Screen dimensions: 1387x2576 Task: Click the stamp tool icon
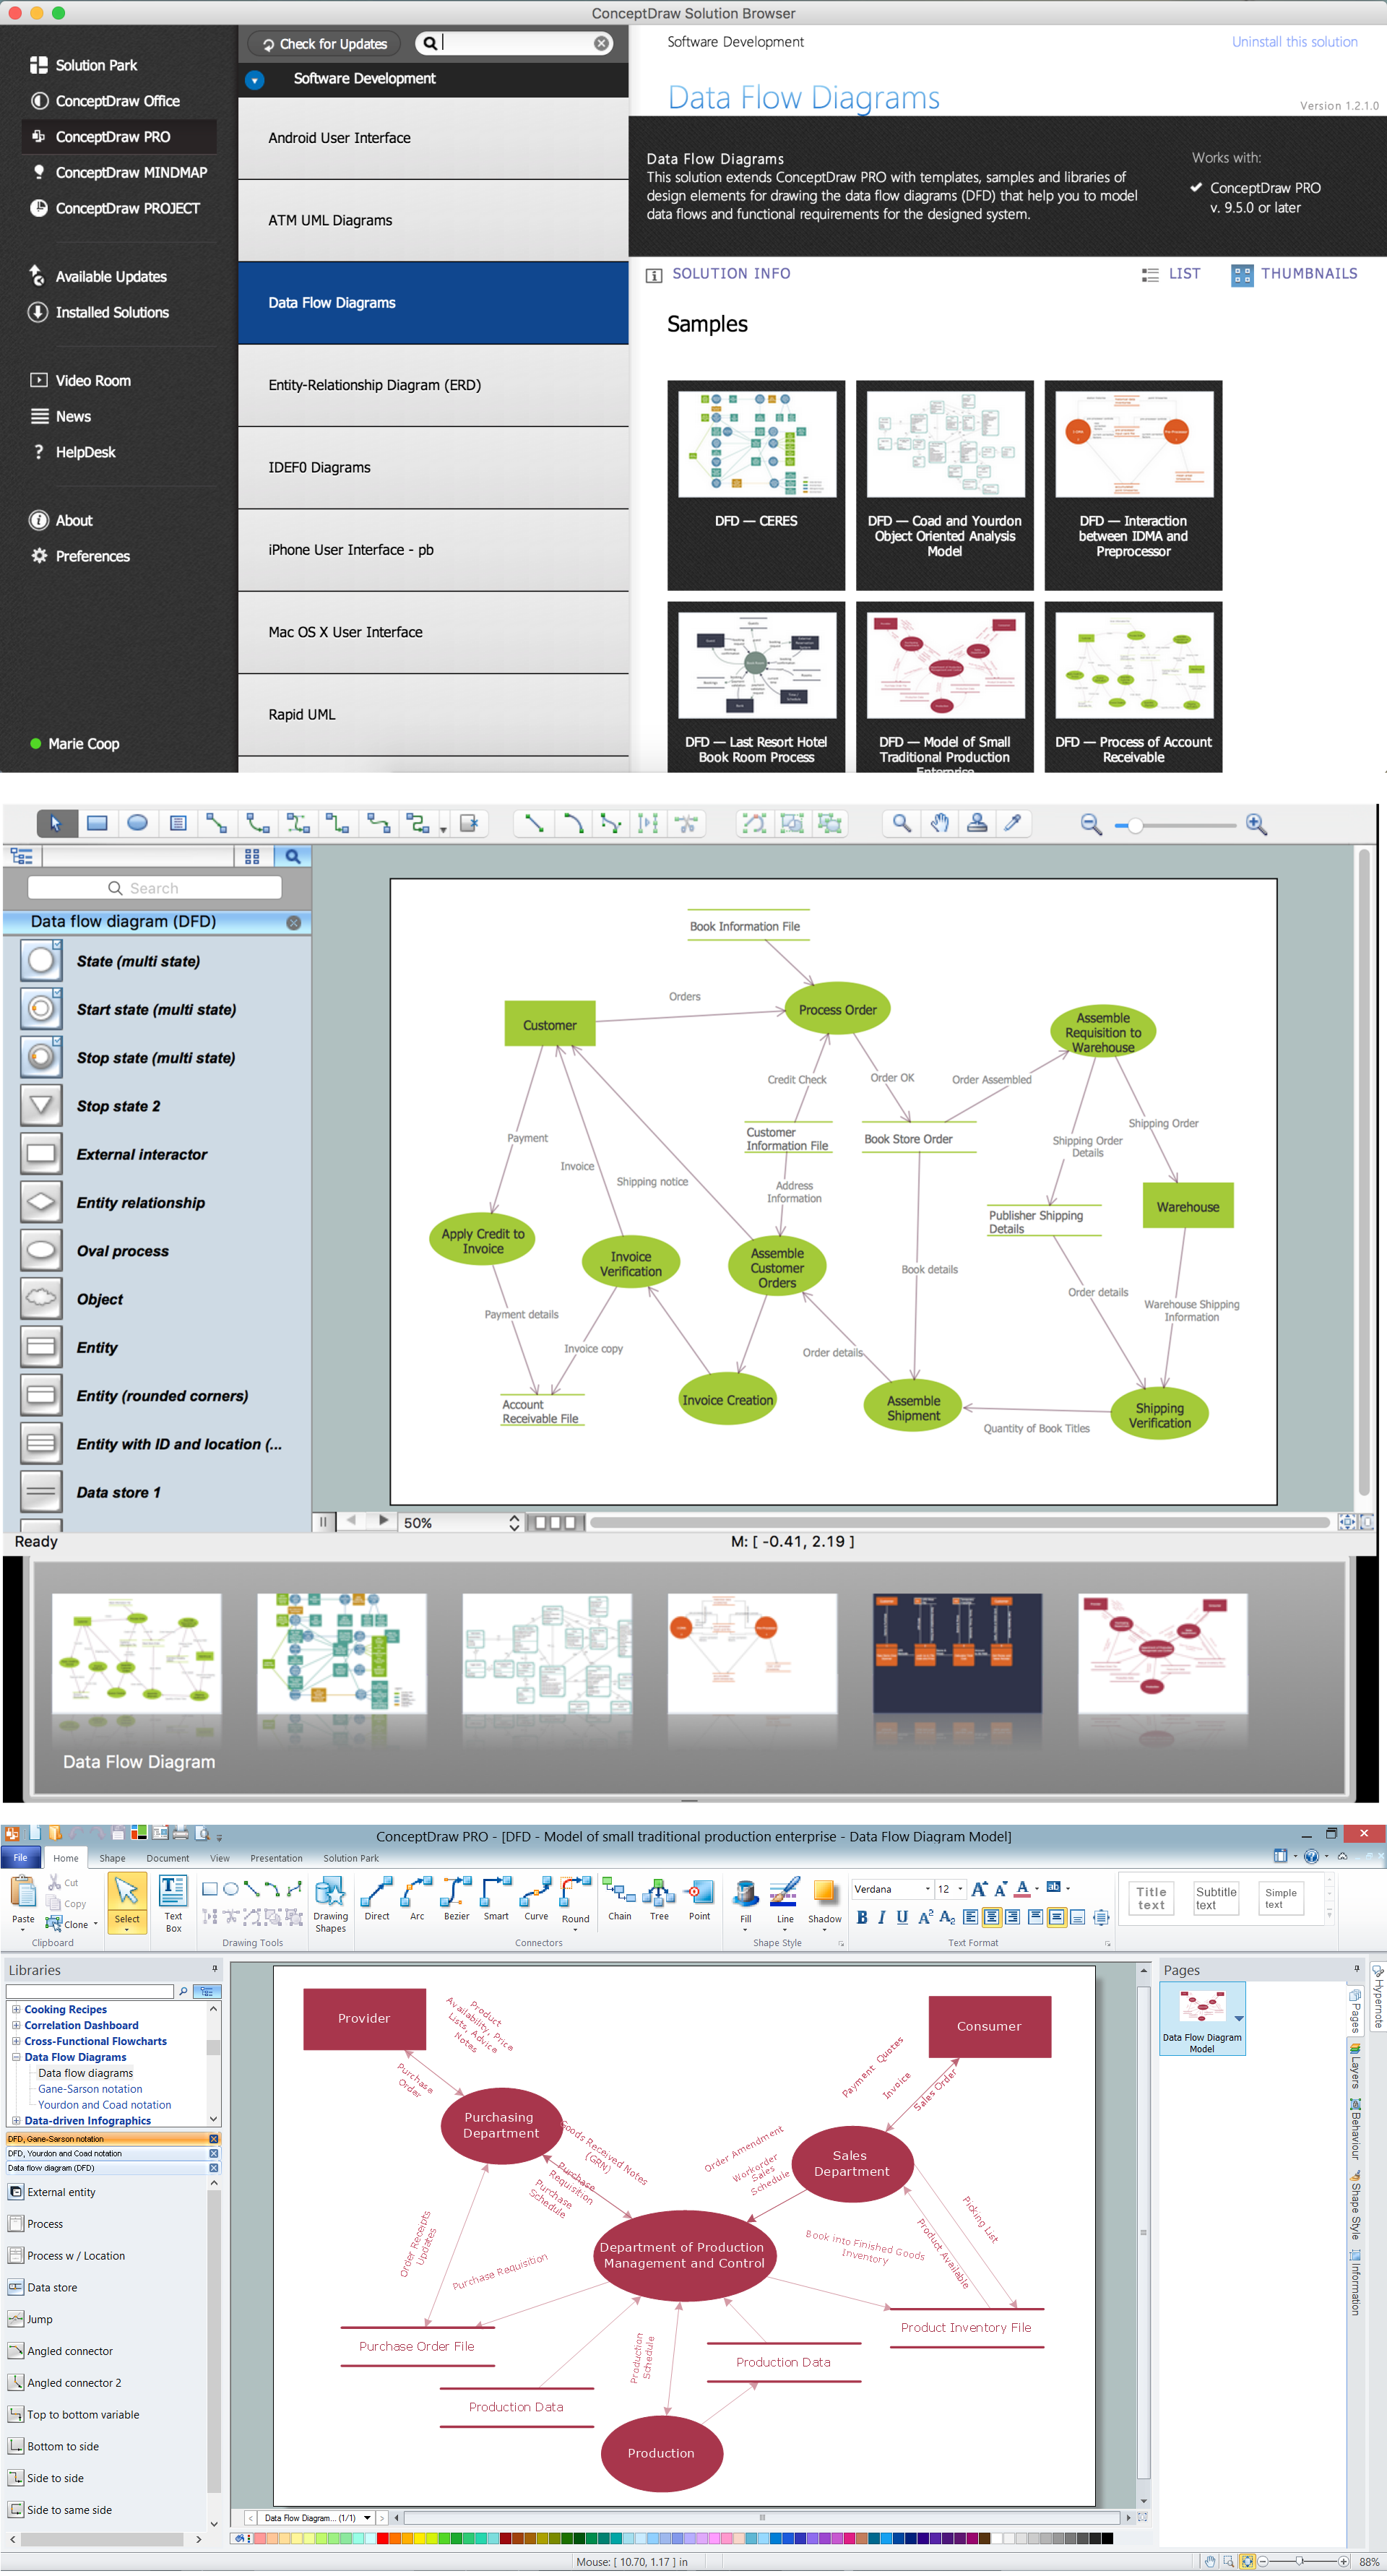tap(977, 823)
